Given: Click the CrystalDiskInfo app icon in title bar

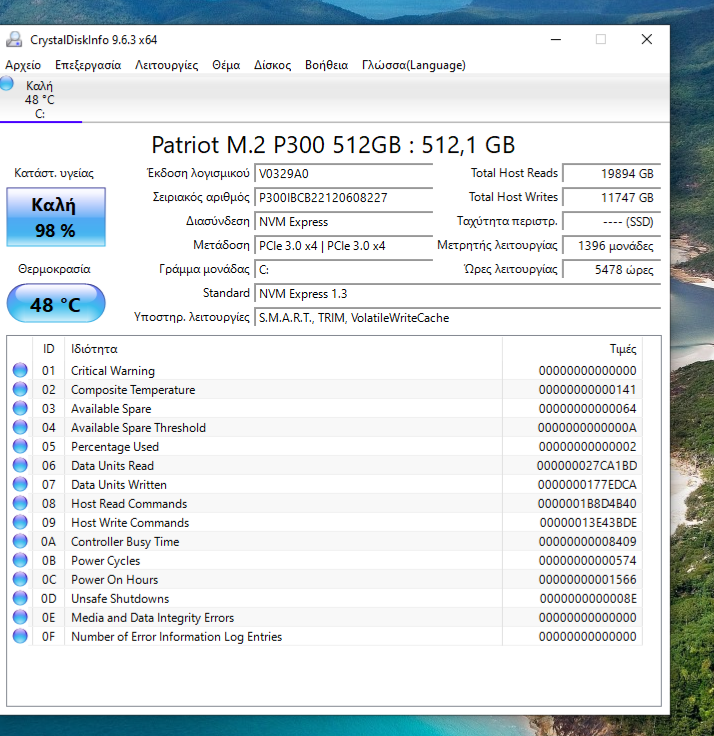Looking at the screenshot, I should point(14,39).
